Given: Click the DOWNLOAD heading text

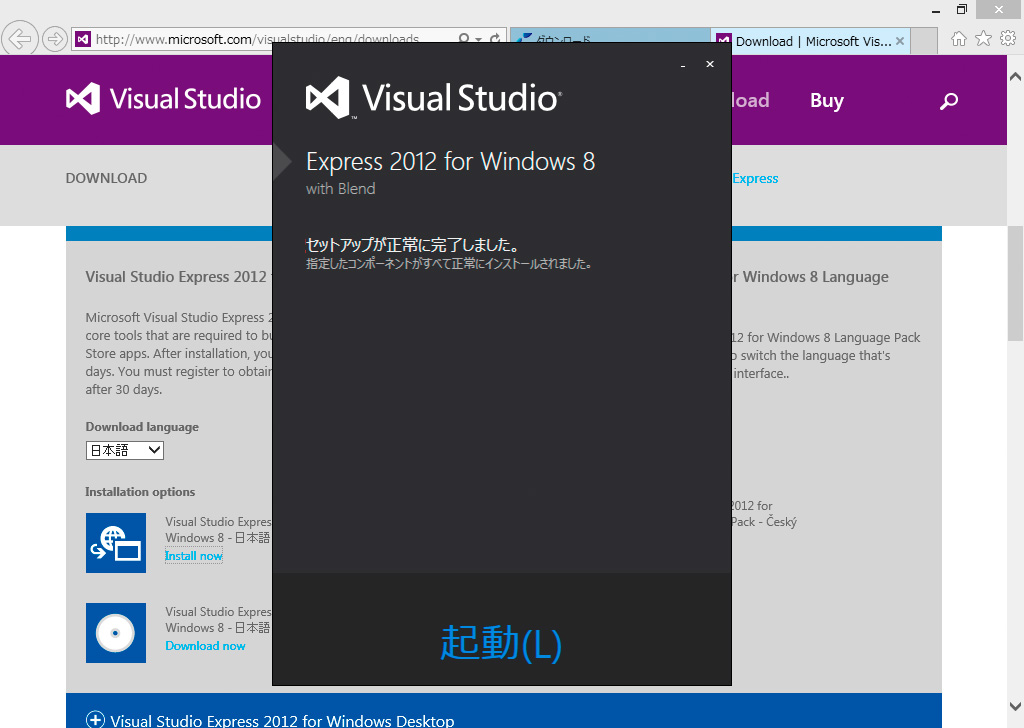Looking at the screenshot, I should click(106, 178).
